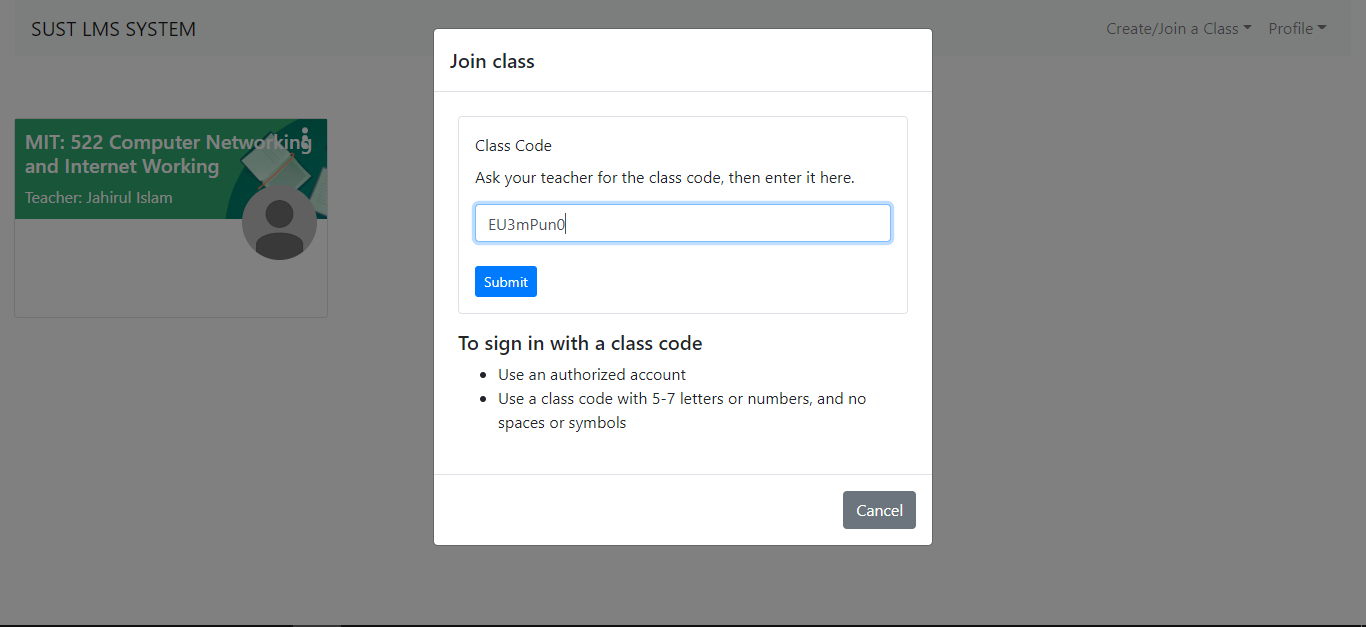Go to SUST LMS SYSTEM home link
1366x627 pixels.
pyautogui.click(x=113, y=29)
